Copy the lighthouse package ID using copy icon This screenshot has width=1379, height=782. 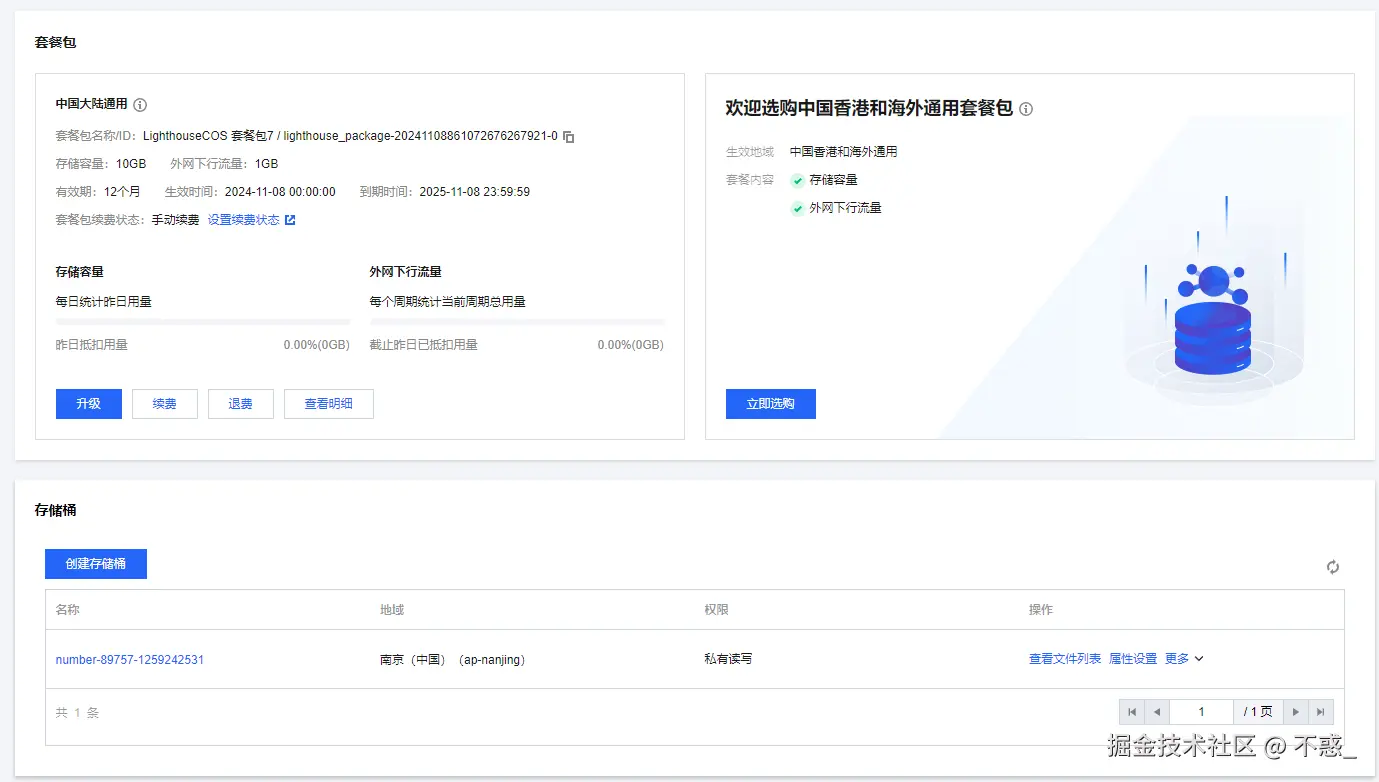coord(567,136)
